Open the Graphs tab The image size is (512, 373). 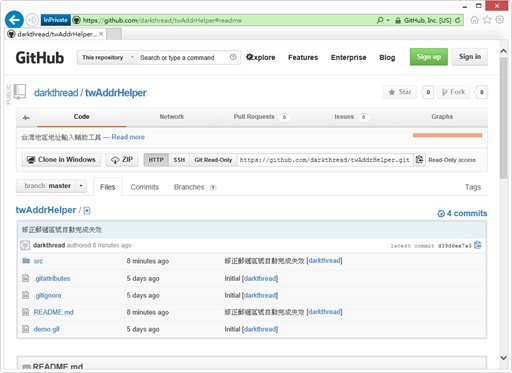click(x=442, y=117)
